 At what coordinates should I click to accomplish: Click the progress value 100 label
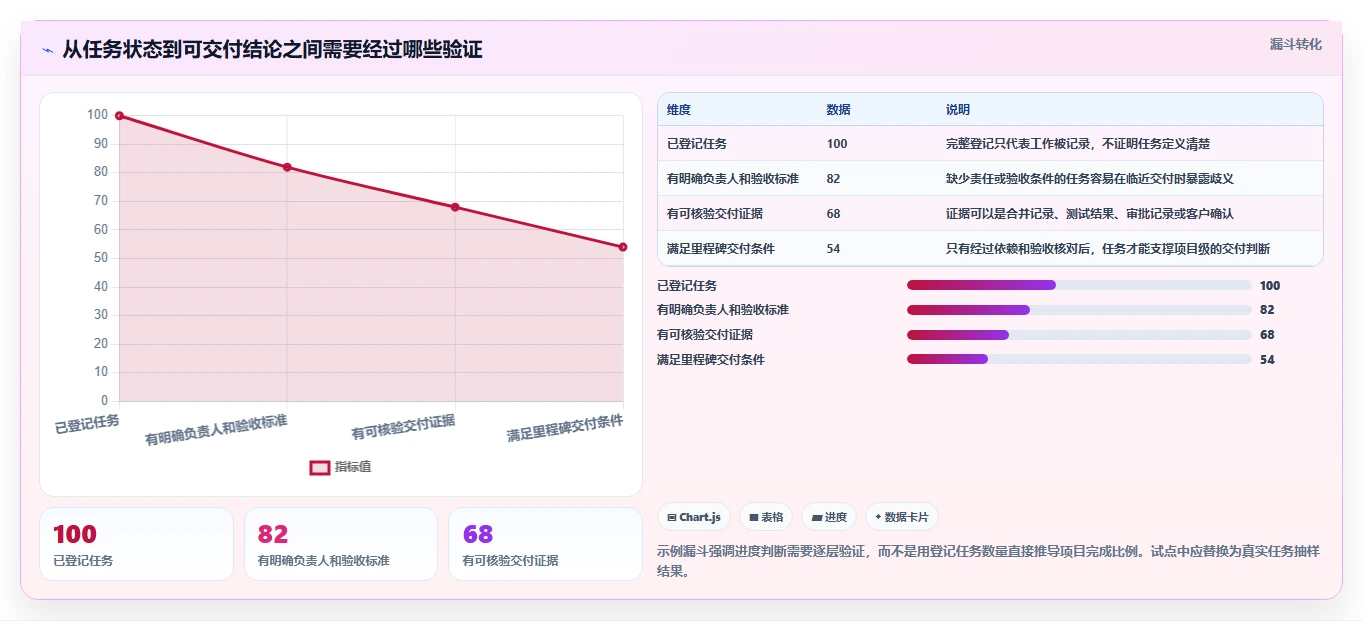click(x=1270, y=286)
